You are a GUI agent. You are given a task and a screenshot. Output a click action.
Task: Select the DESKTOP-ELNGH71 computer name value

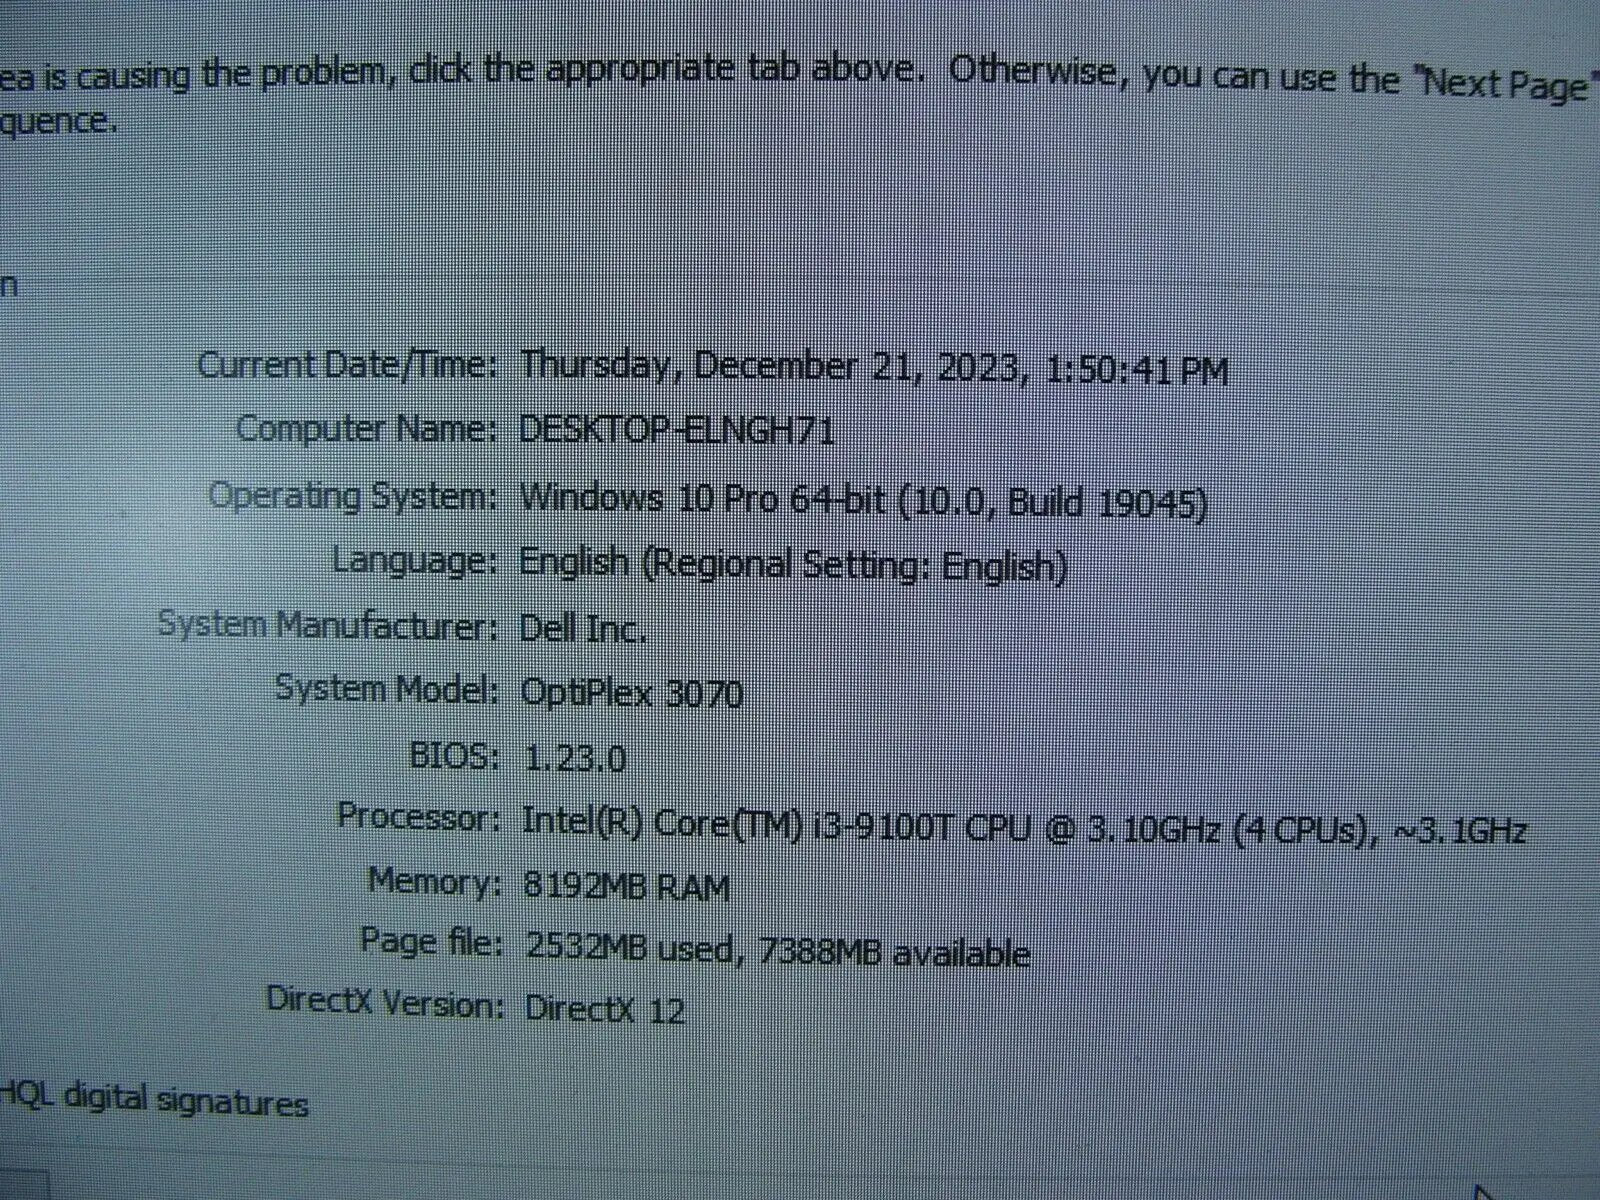[x=677, y=431]
